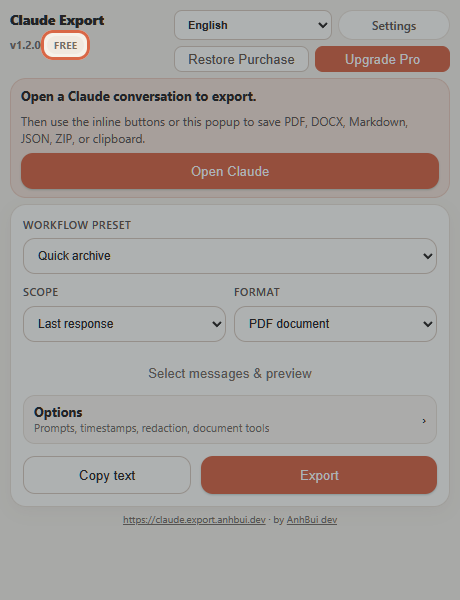
Task: Click the 'FORMAT' label
Action: click(x=257, y=292)
